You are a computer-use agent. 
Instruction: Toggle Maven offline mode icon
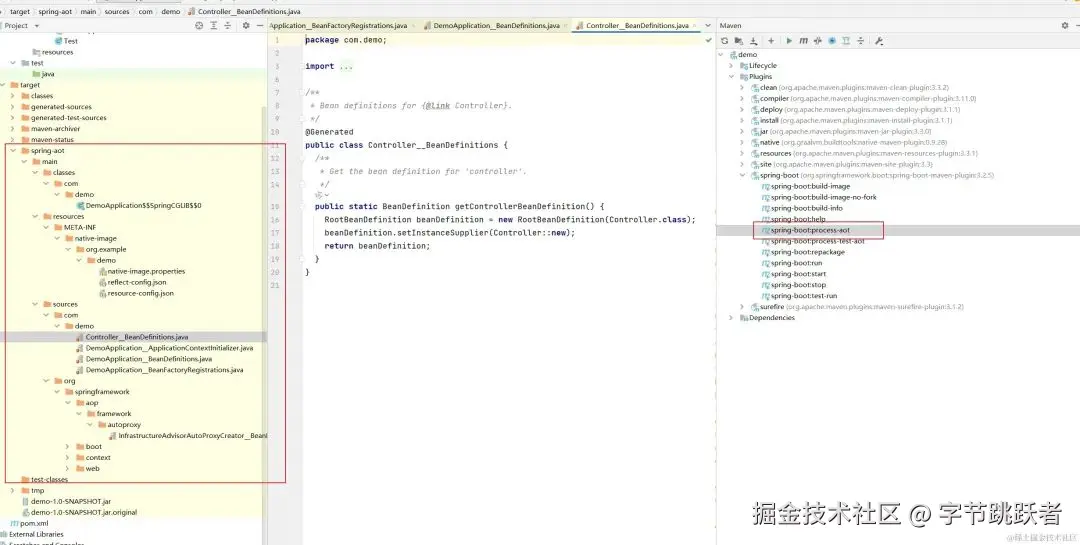tap(818, 41)
